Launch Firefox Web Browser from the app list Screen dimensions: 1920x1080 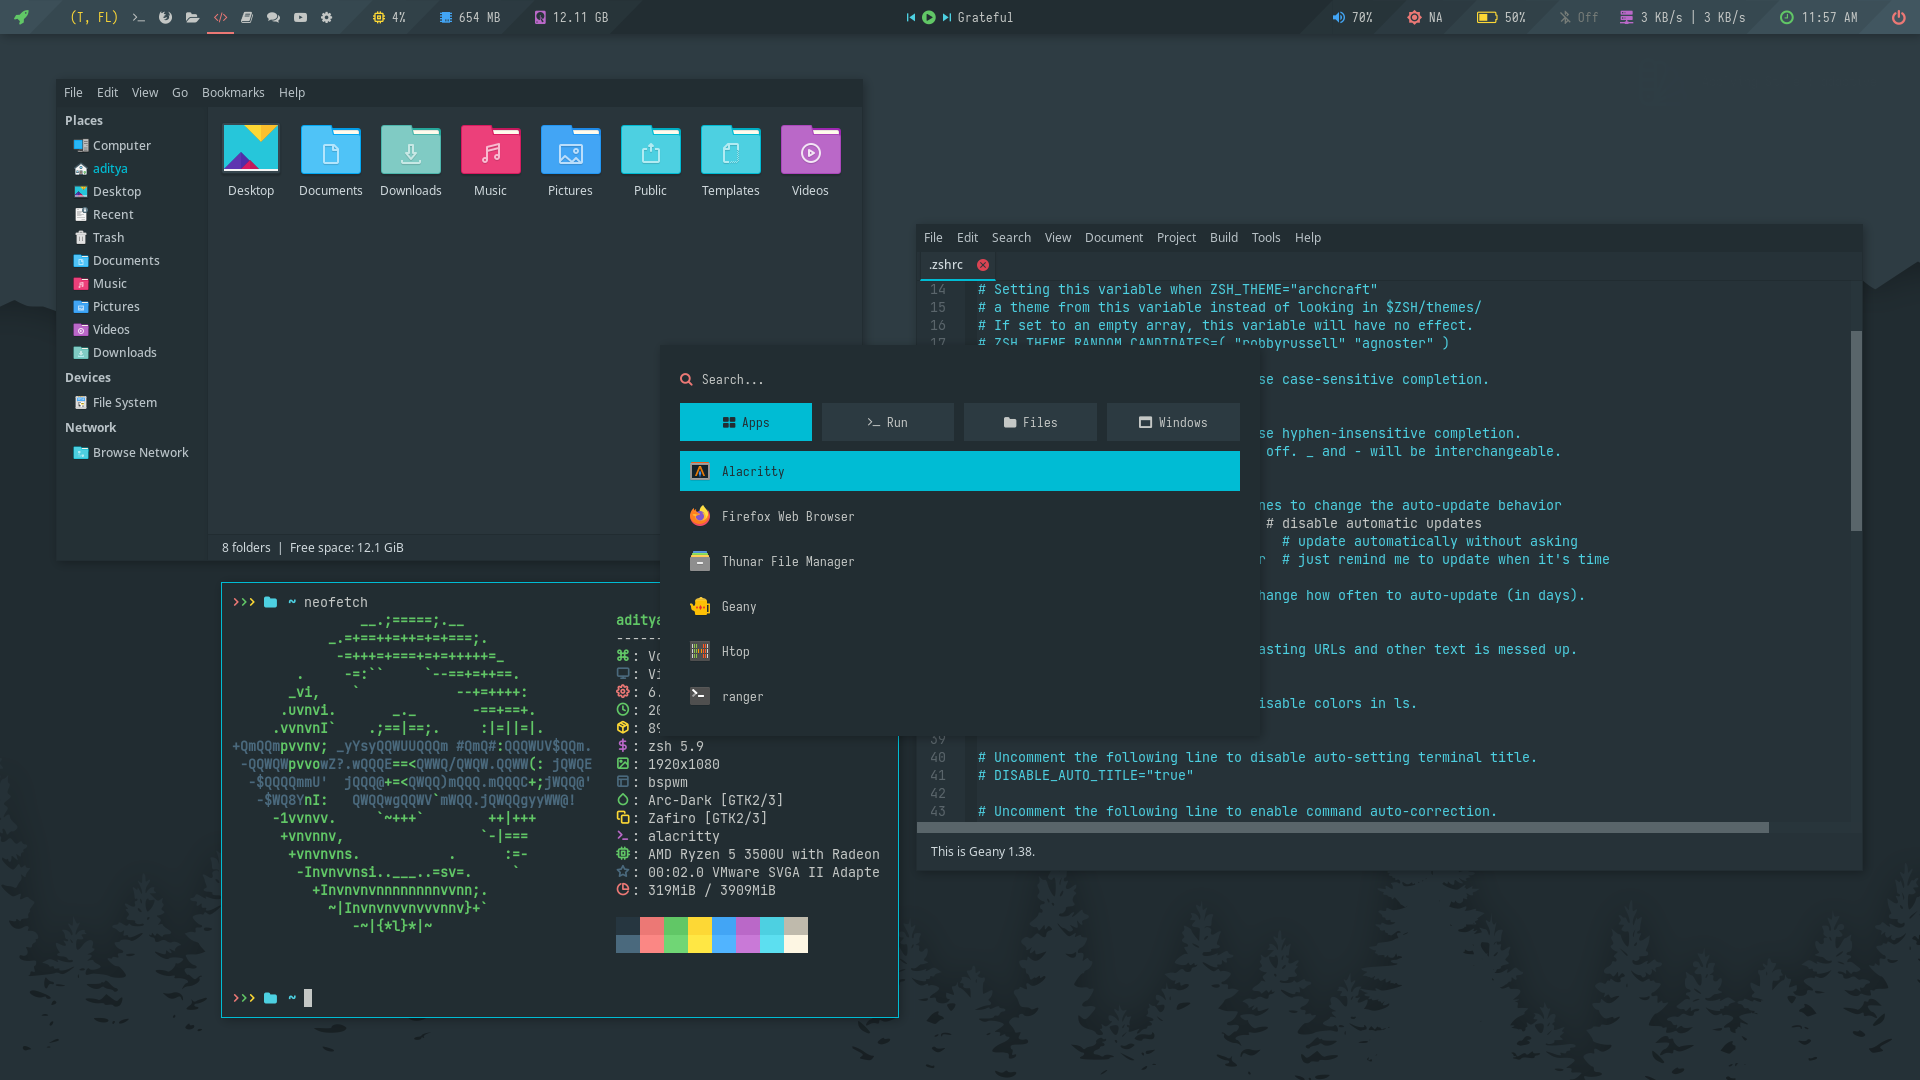pos(788,516)
